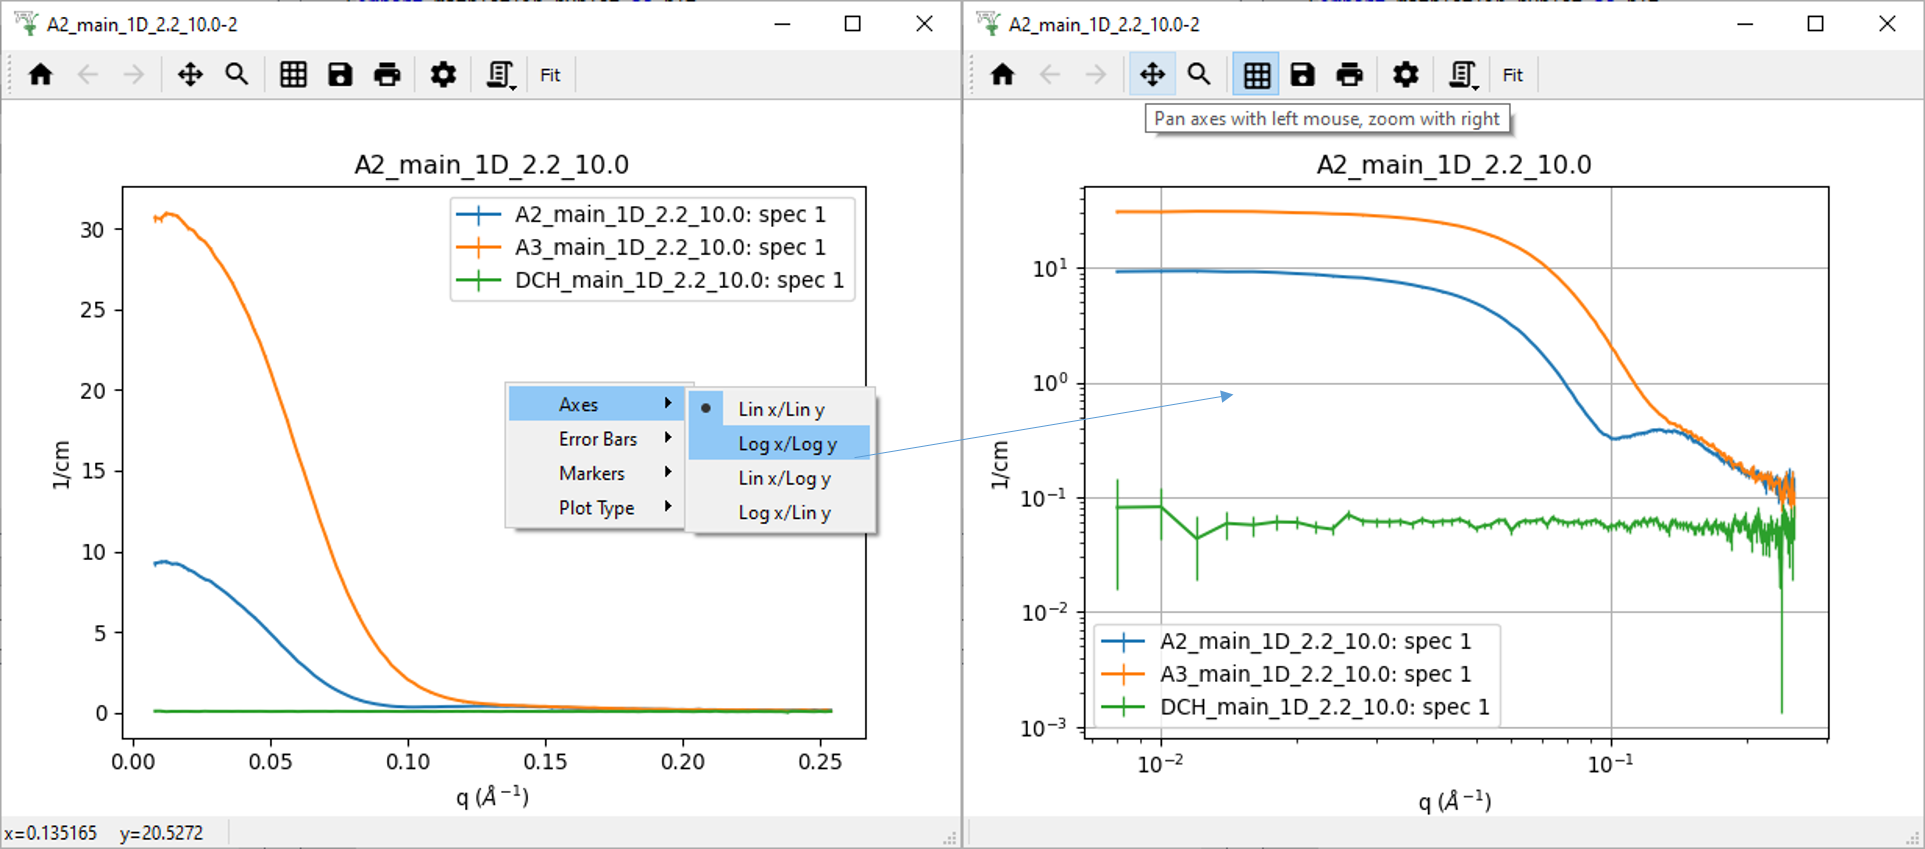1925x849 pixels.
Task: Click the orange A3 legend line in left plot
Action: pos(479,248)
